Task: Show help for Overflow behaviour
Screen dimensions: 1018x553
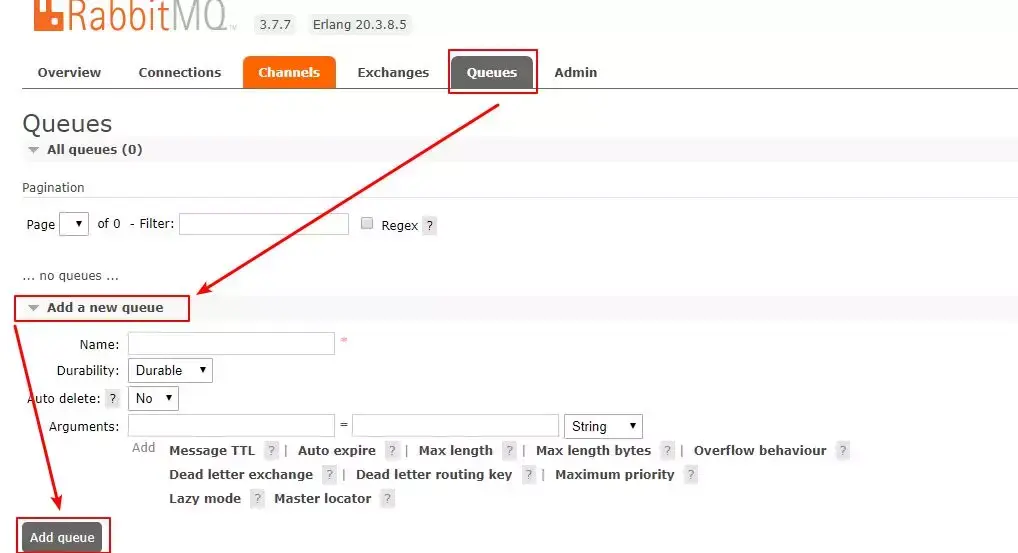Action: click(x=842, y=450)
